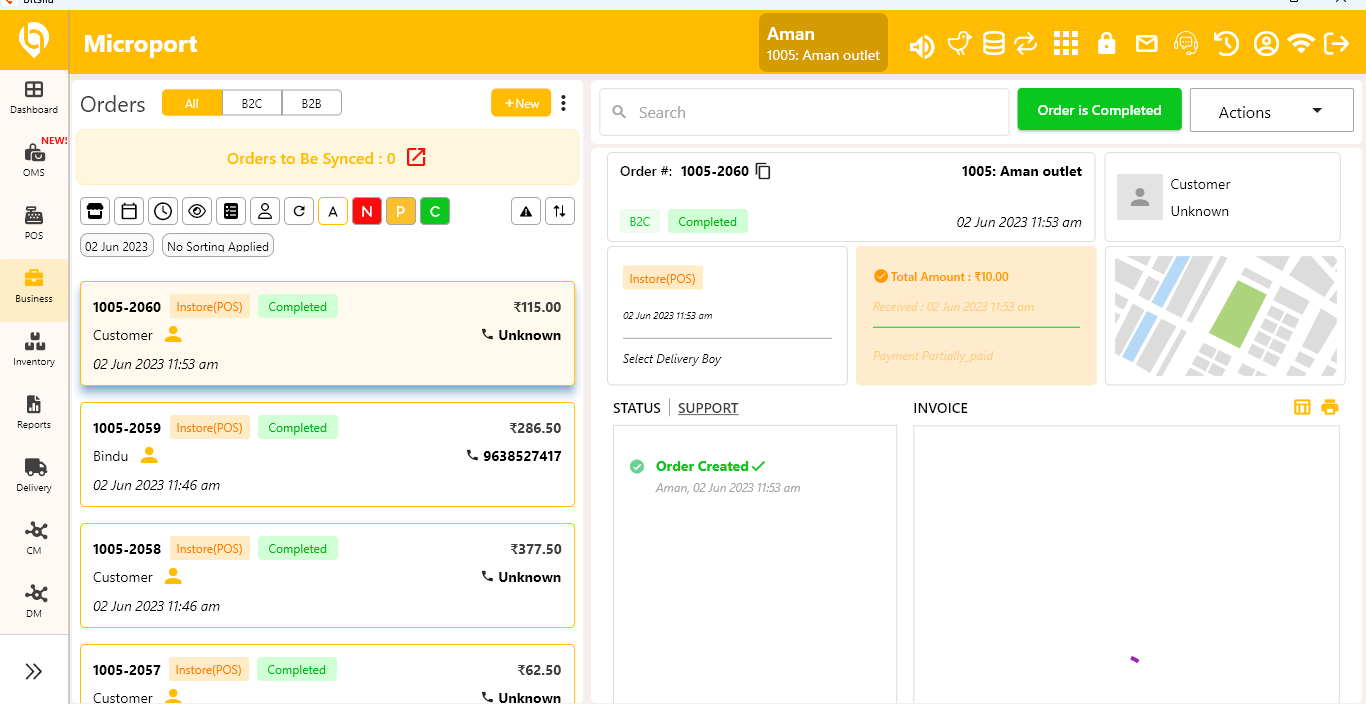Switch to the STATUS tab
1366x704 pixels.
pos(637,408)
